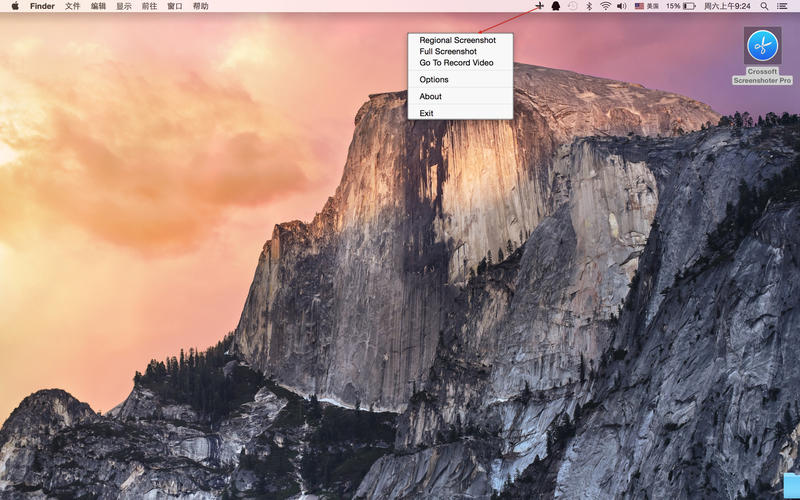Screen dimensions: 800x500
Task: Open Options from the dropdown menu
Action: [x=434, y=80]
